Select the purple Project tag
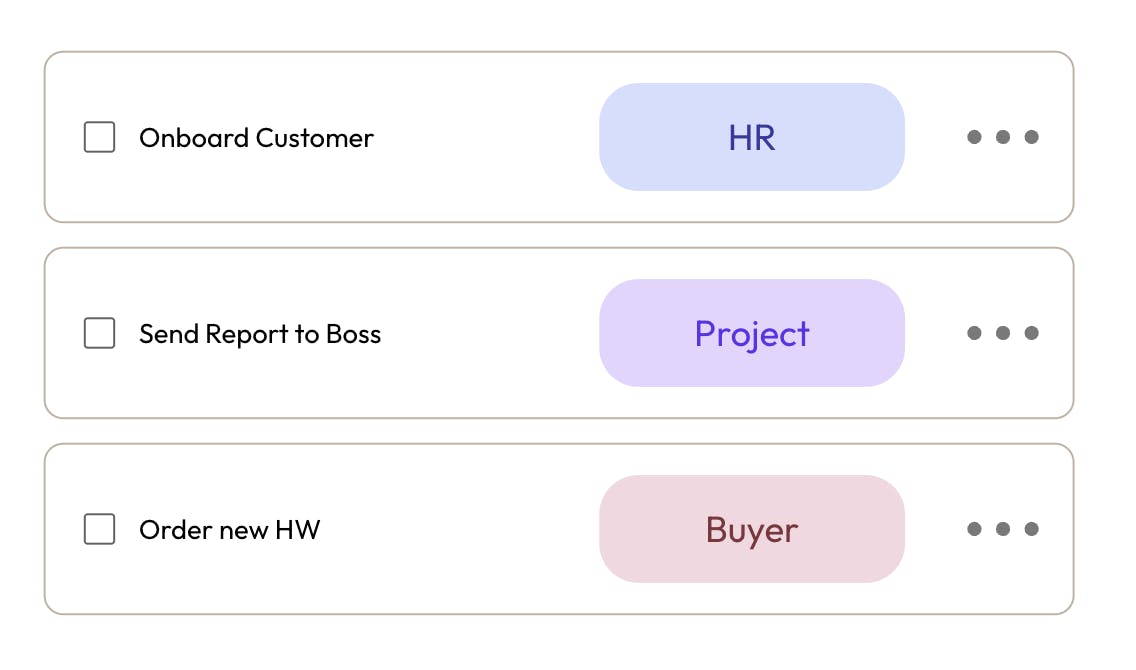The height and width of the screenshot is (670, 1136). coord(752,333)
